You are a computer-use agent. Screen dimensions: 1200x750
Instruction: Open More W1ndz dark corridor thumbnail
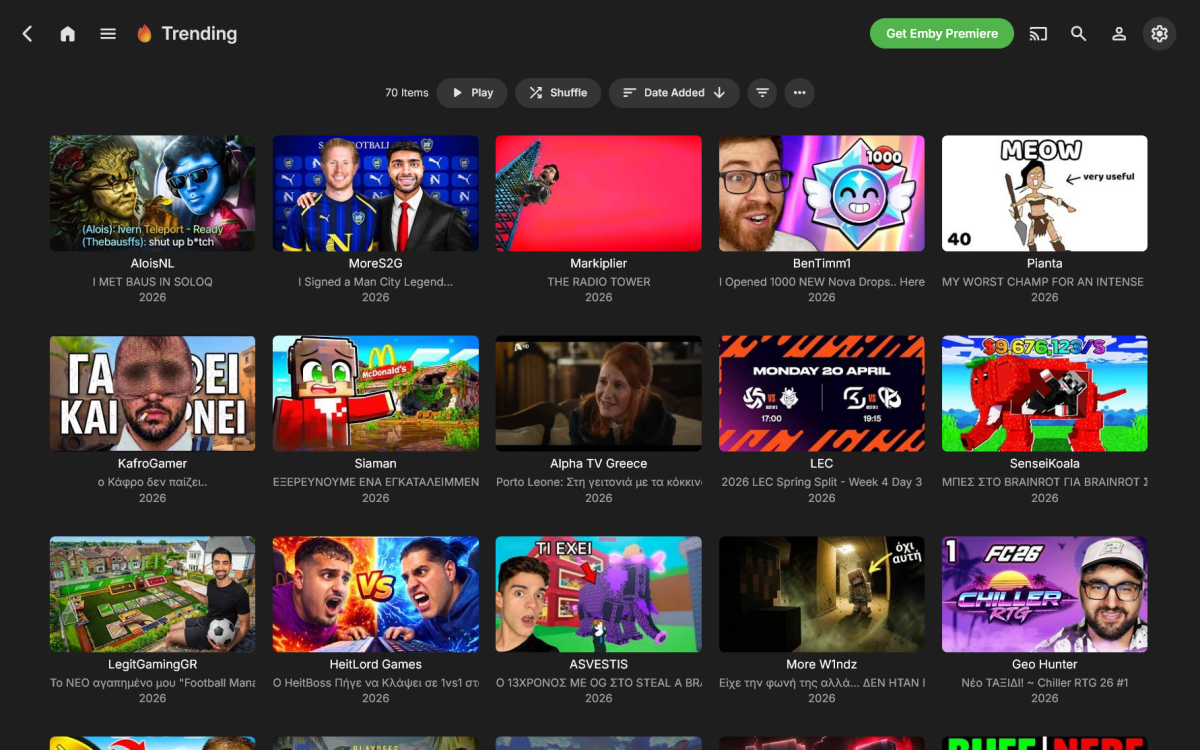(822, 595)
